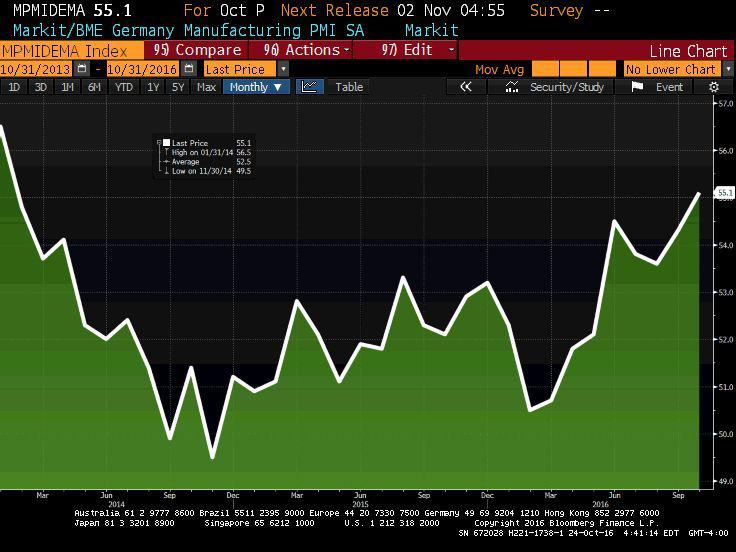This screenshot has width=736, height=552.
Task: Open the Monthly periodicity dropdown
Action: coord(256,87)
